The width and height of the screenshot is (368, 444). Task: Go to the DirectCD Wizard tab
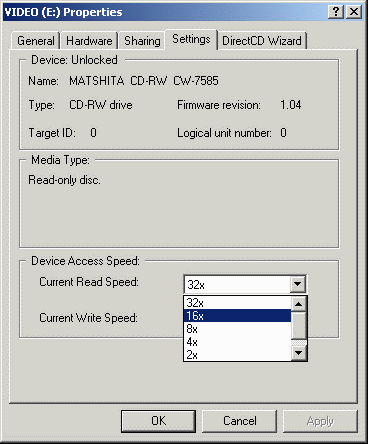tap(262, 41)
